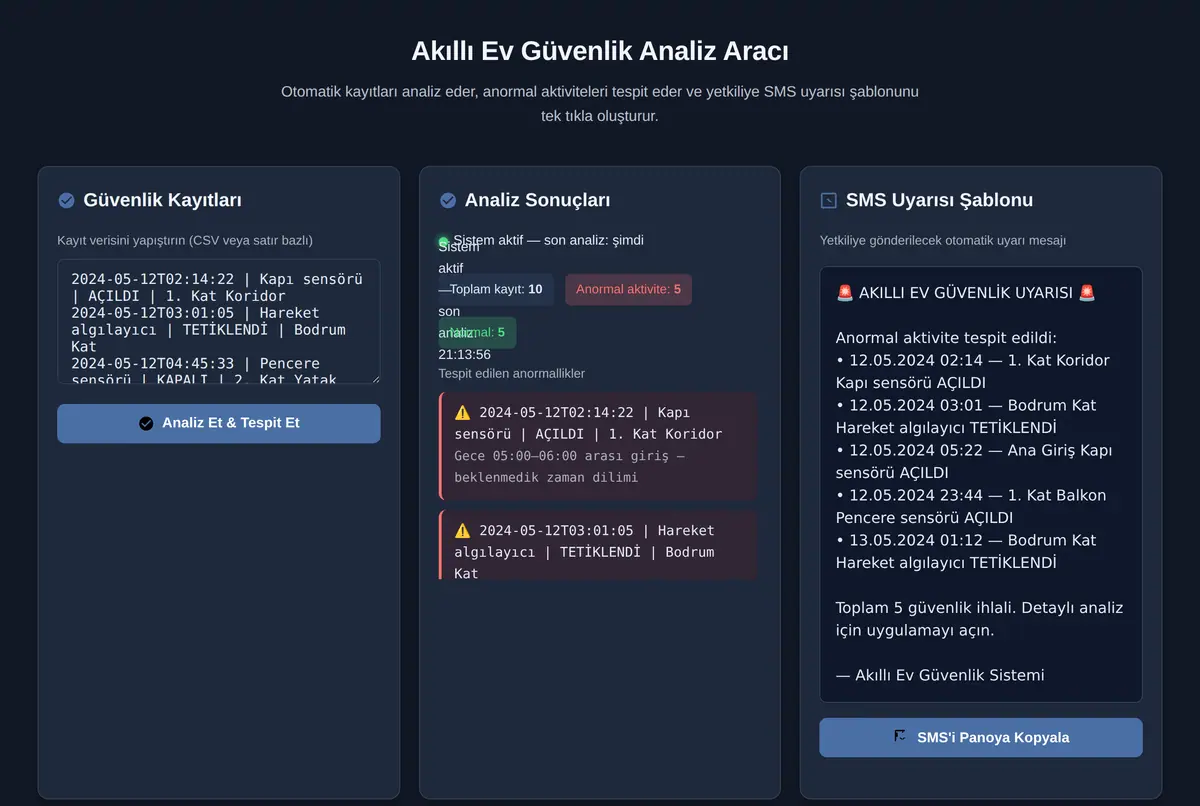The height and width of the screenshot is (806, 1200).
Task: Click the page title Akıllı Ev Güvenlik Analiz Aracı
Action: (x=600, y=51)
